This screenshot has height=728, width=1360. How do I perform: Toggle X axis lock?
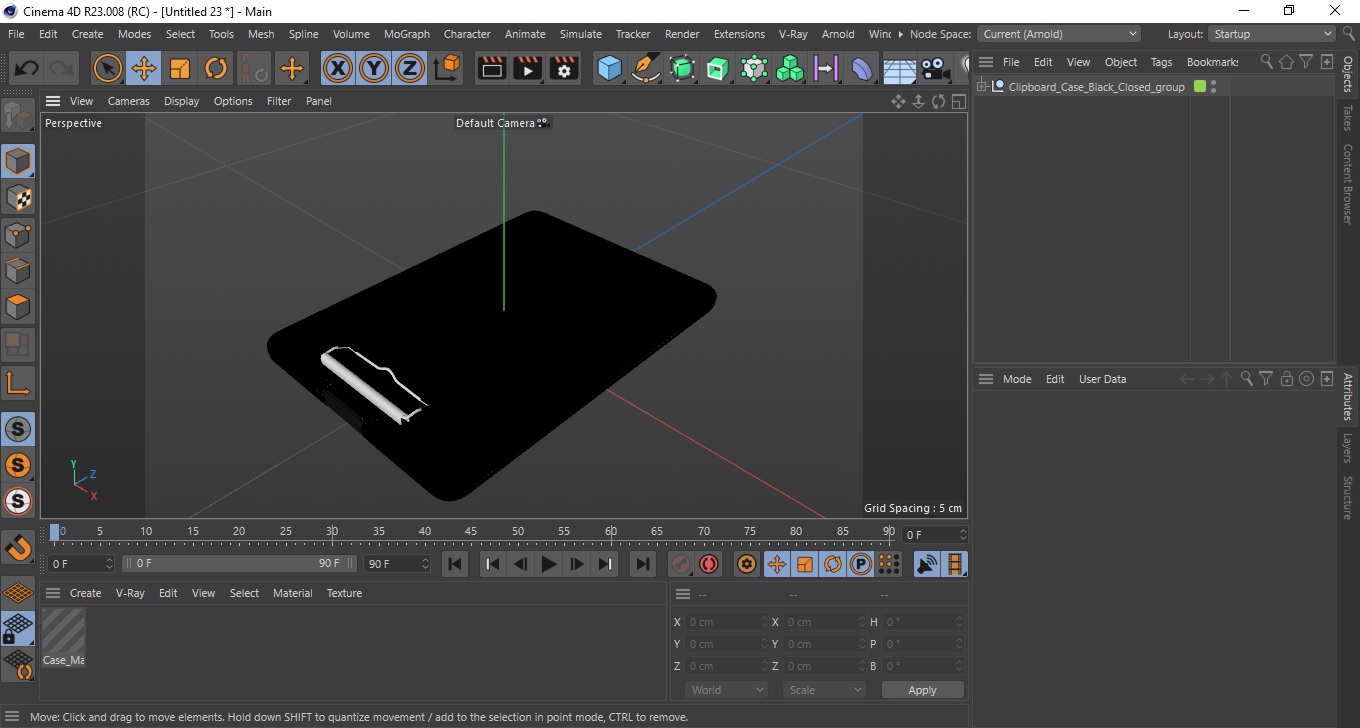tap(338, 68)
